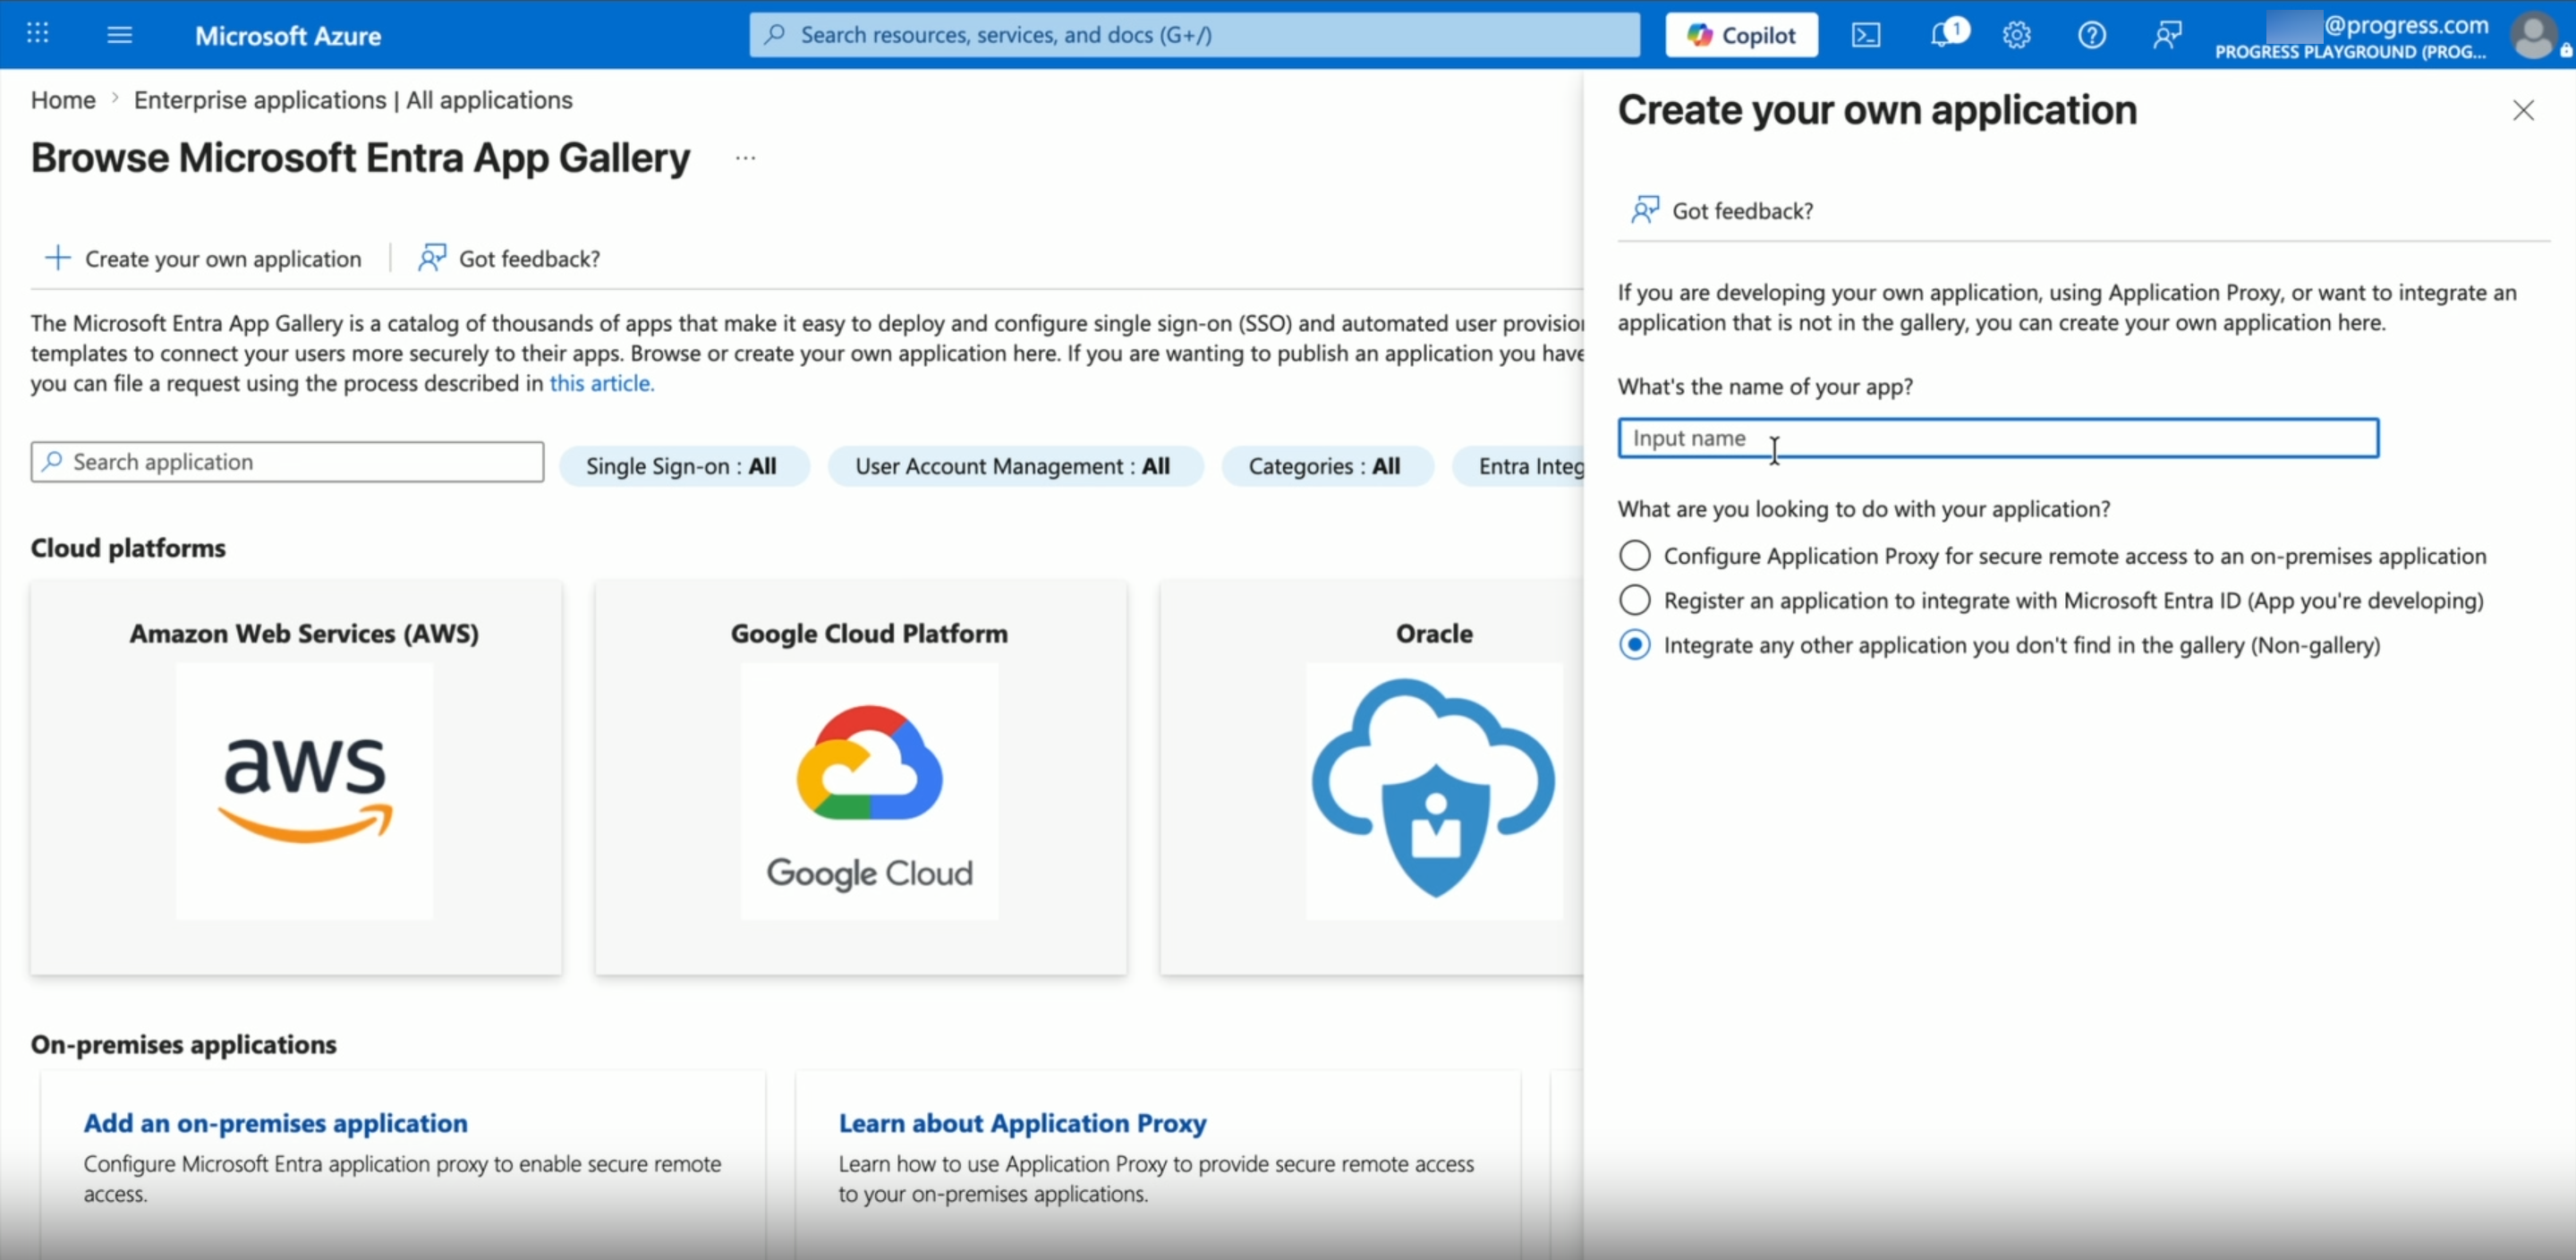The width and height of the screenshot is (2576, 1260).
Task: Focus the Search application field
Action: [x=287, y=462]
